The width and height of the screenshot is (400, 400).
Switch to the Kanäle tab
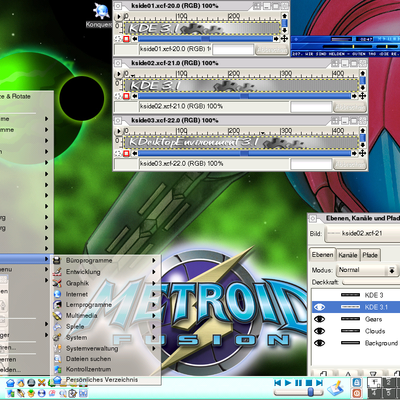[348, 255]
